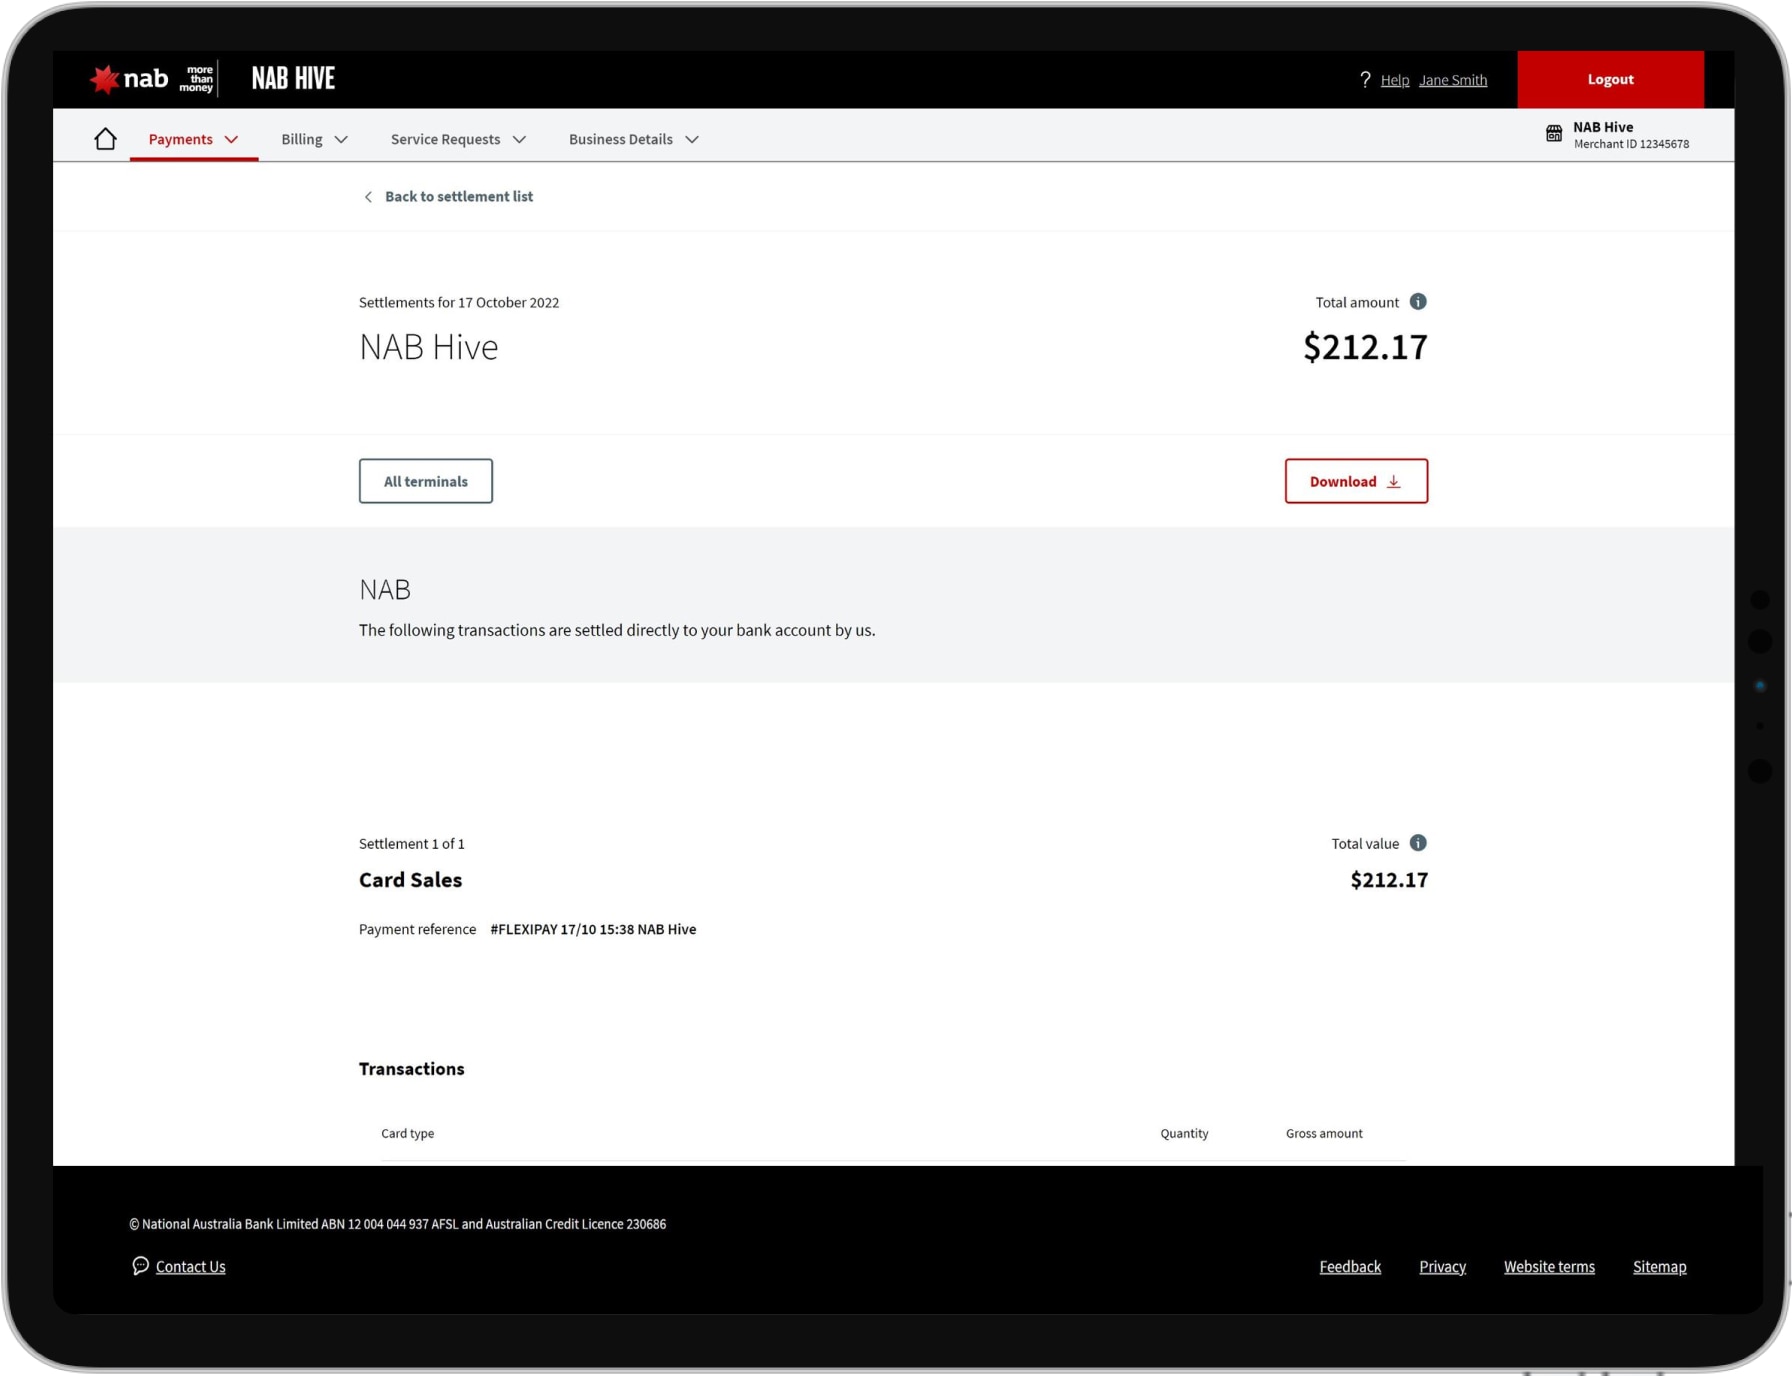Image resolution: width=1792 pixels, height=1376 pixels.
Task: Open the Website terms link
Action: coord(1548,1267)
